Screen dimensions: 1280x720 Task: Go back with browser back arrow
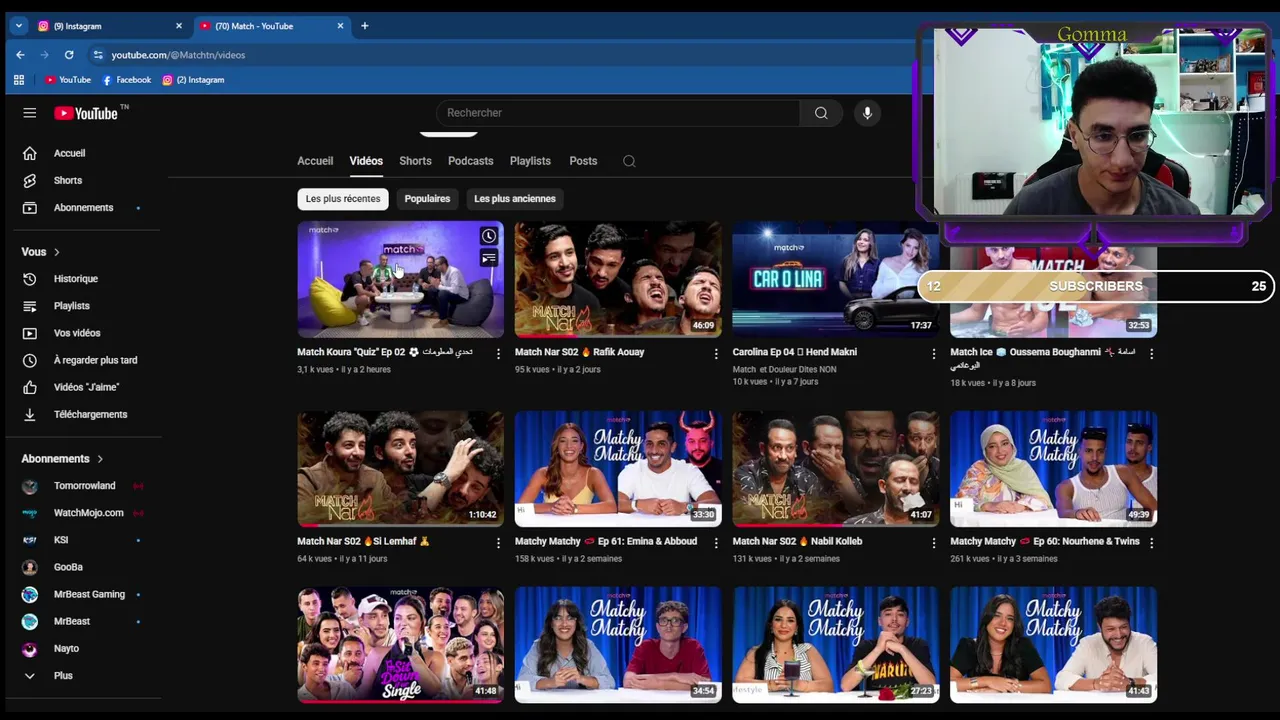click(20, 55)
